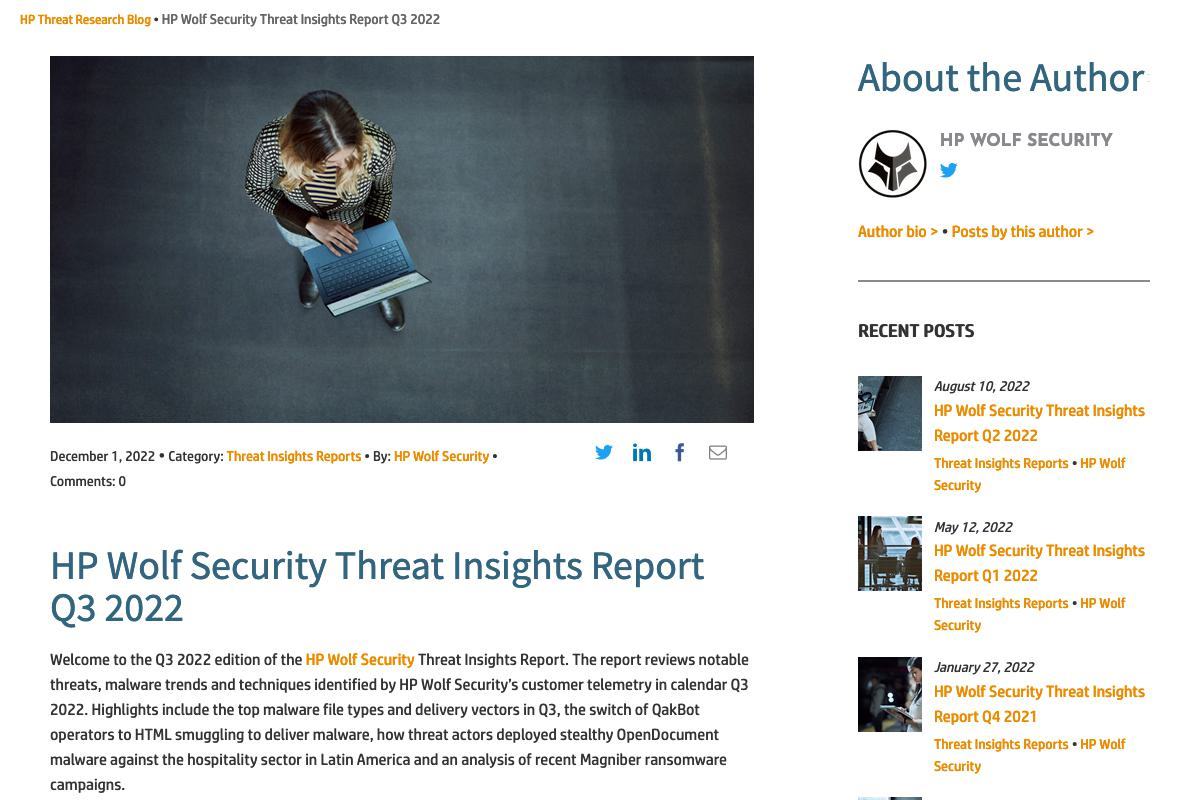Open Threat Insights Report Q1 2022 post
1200x800 pixels.
coord(1039,563)
